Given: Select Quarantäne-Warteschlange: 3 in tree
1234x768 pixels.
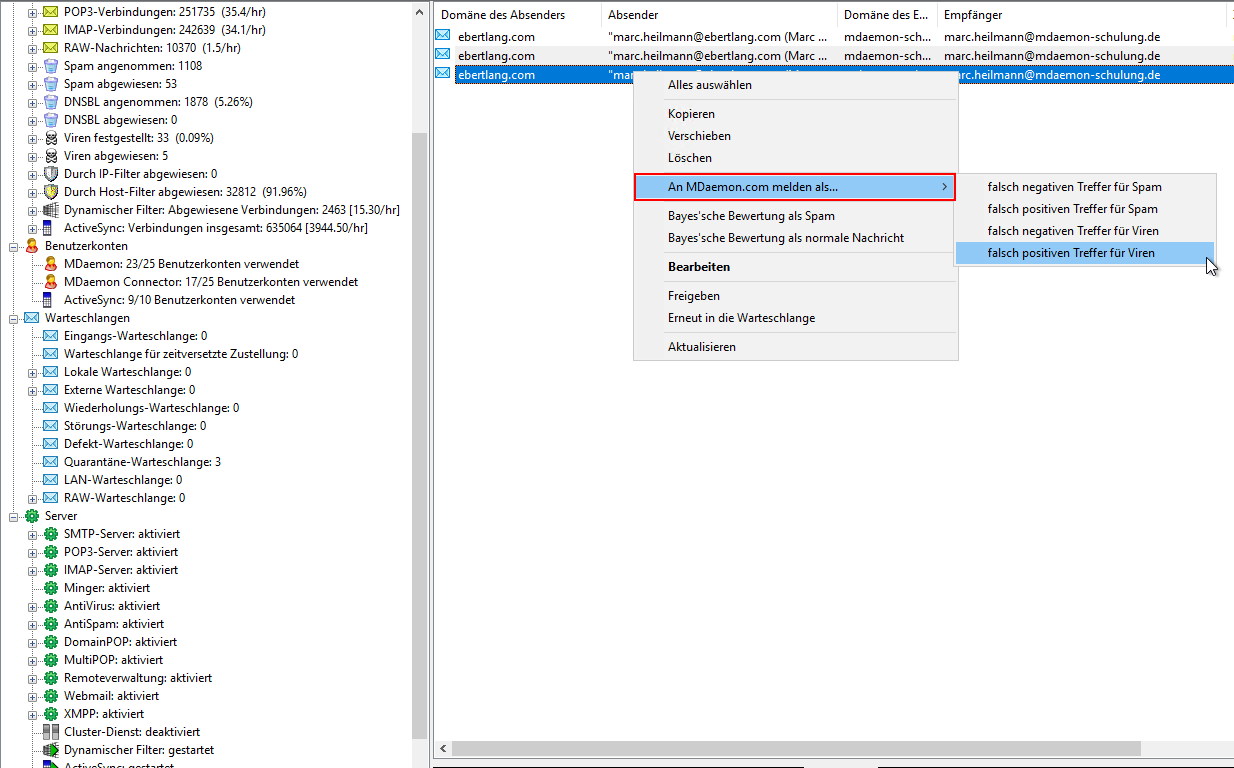Looking at the screenshot, I should 142,462.
